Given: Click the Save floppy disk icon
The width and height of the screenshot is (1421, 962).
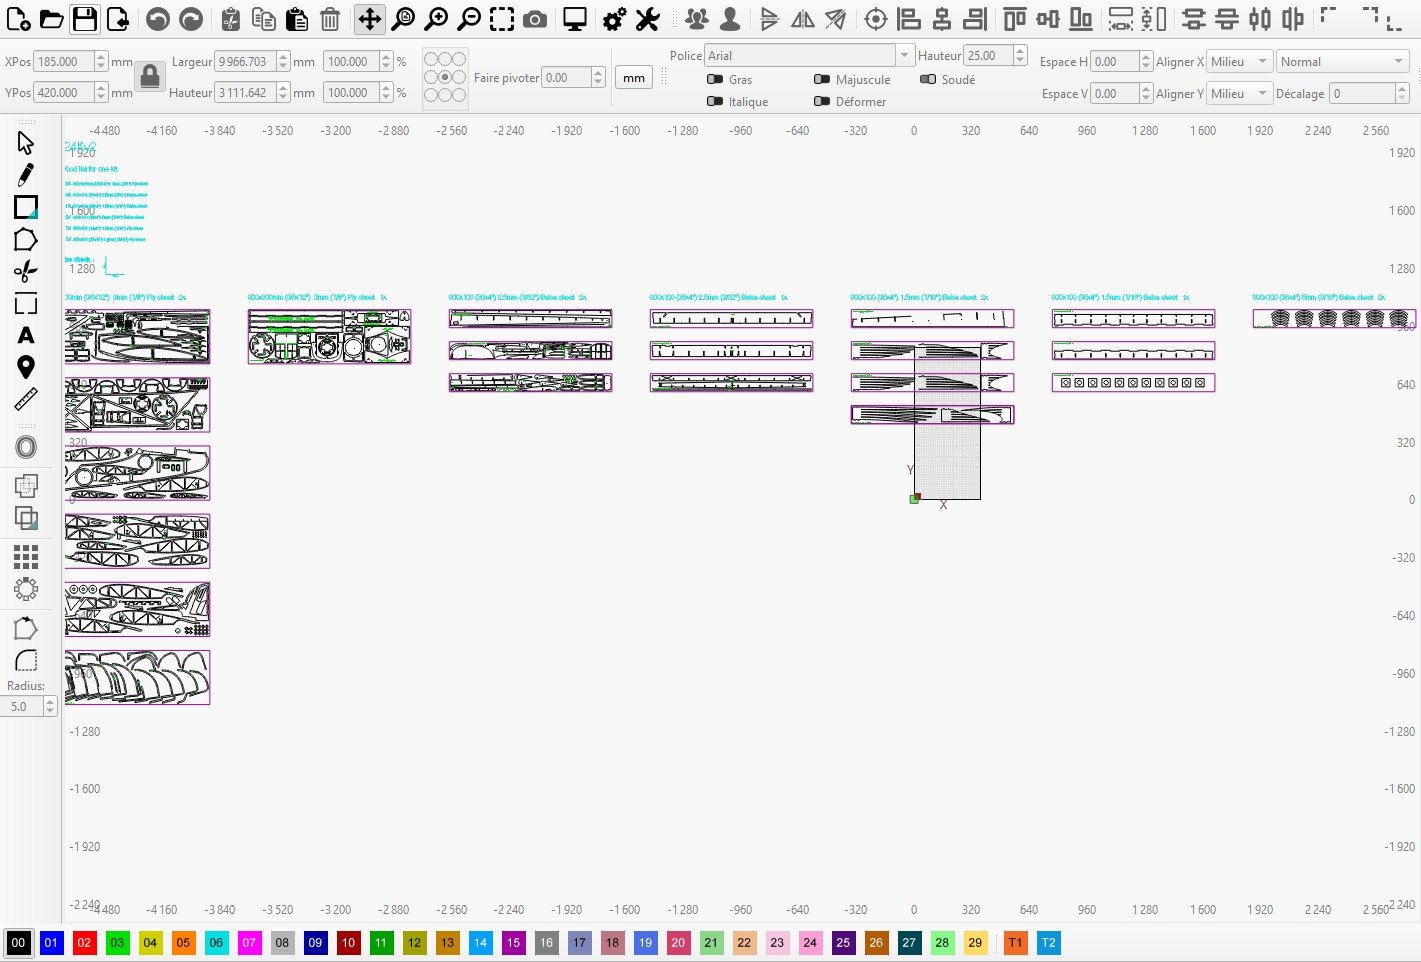Looking at the screenshot, I should coord(85,19).
